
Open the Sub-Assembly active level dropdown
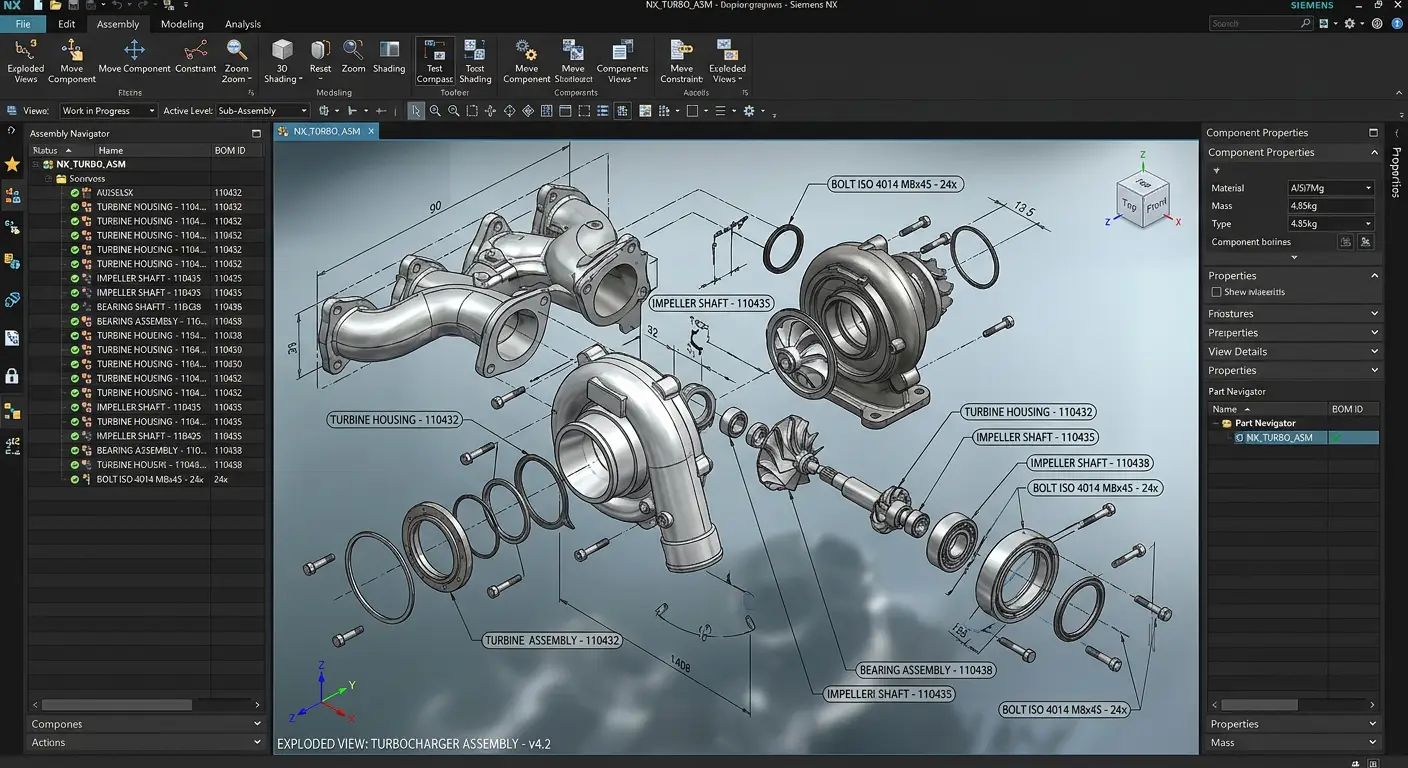(x=262, y=111)
